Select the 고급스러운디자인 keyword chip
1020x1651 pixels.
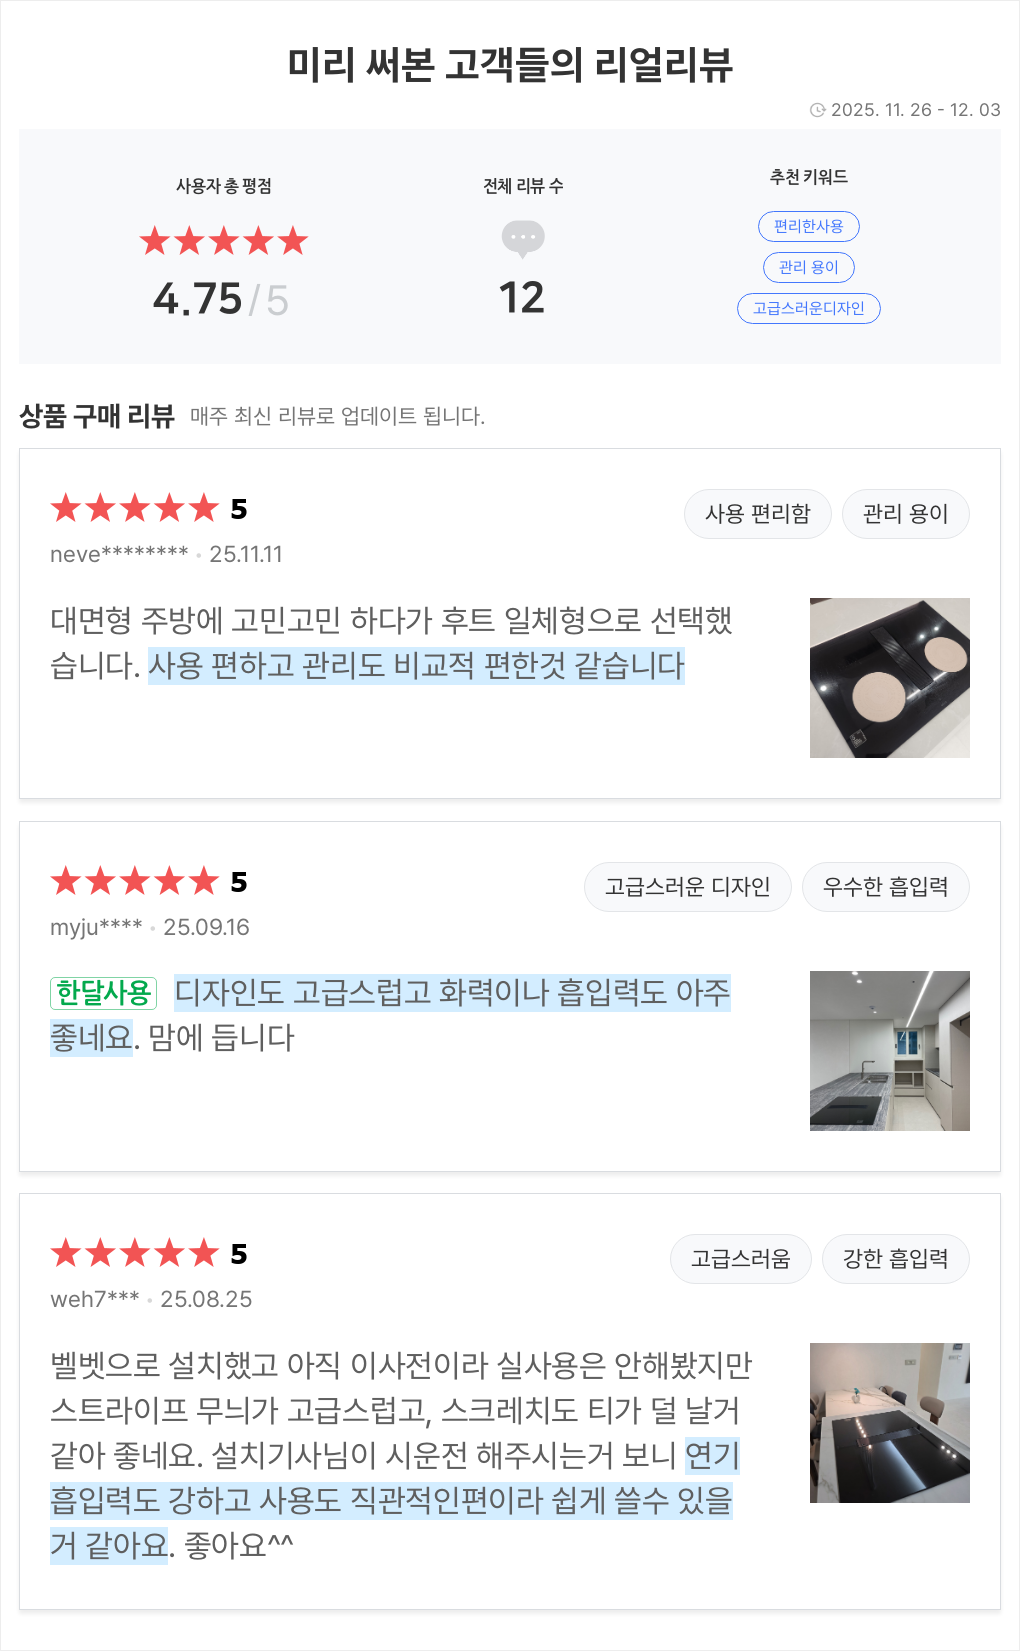tap(808, 308)
